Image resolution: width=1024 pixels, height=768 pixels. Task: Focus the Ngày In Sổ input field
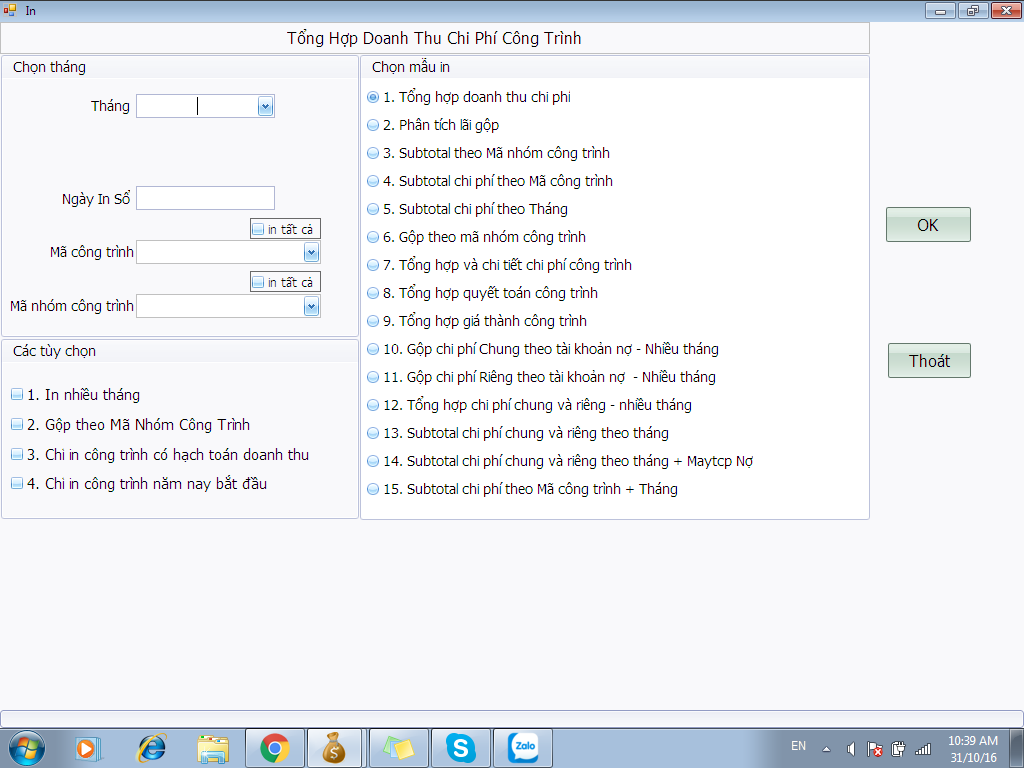coord(205,199)
